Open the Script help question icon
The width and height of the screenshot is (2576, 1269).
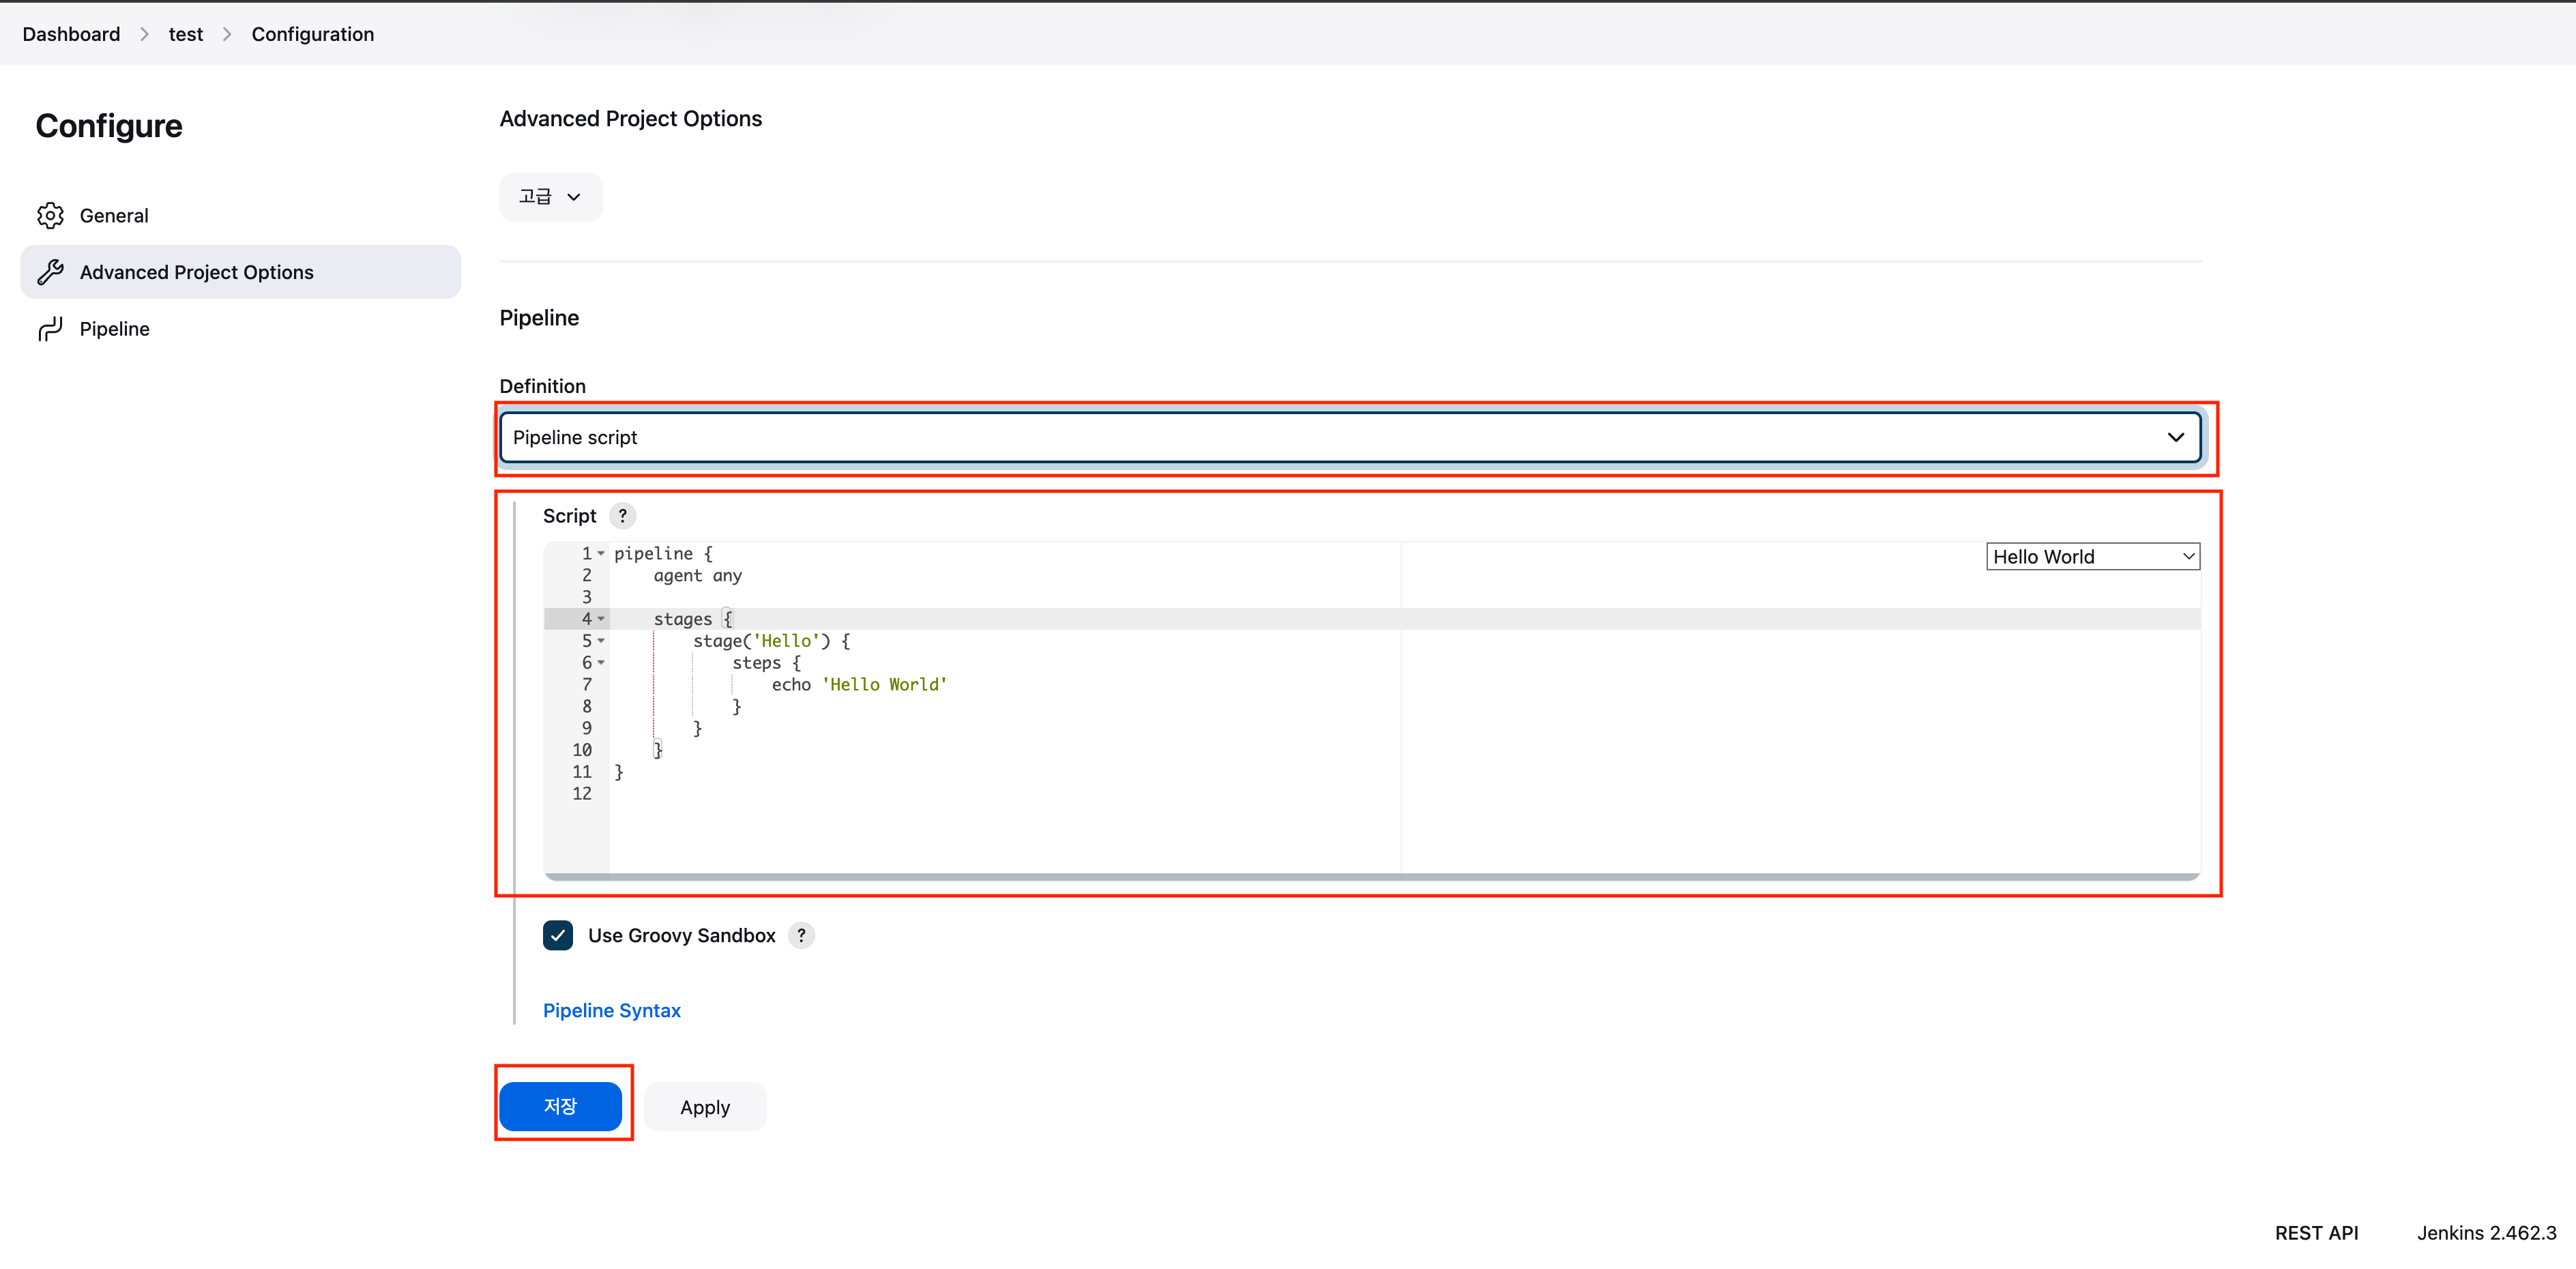pos(622,516)
